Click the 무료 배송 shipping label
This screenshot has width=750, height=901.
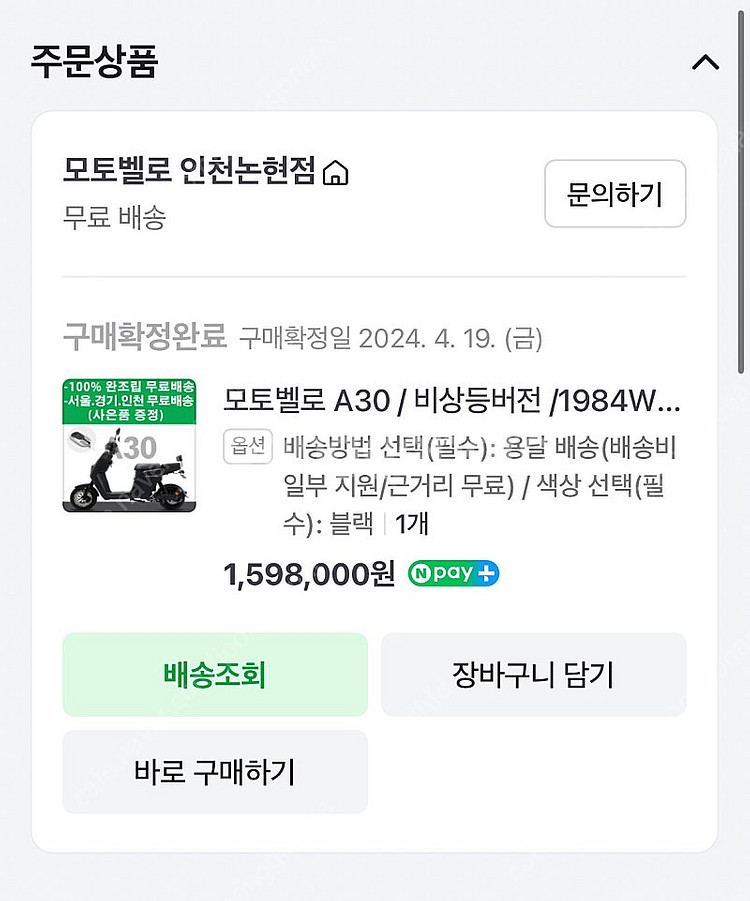click(x=114, y=218)
